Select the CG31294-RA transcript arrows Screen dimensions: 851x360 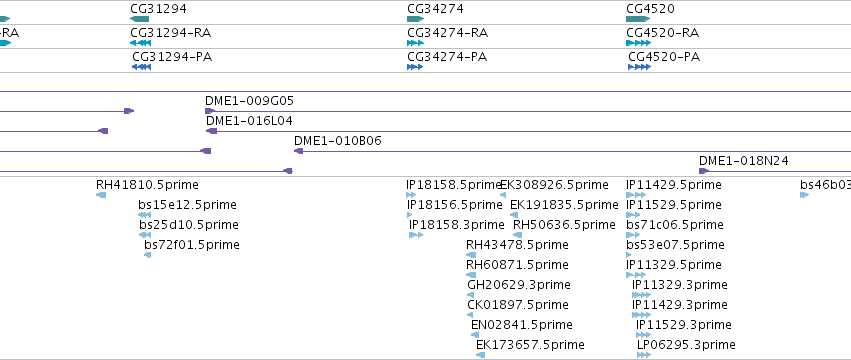pyautogui.click(x=141, y=43)
